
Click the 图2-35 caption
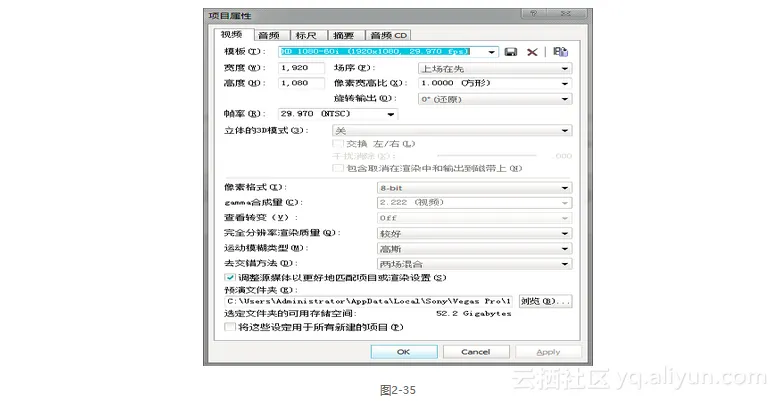pyautogui.click(x=398, y=390)
